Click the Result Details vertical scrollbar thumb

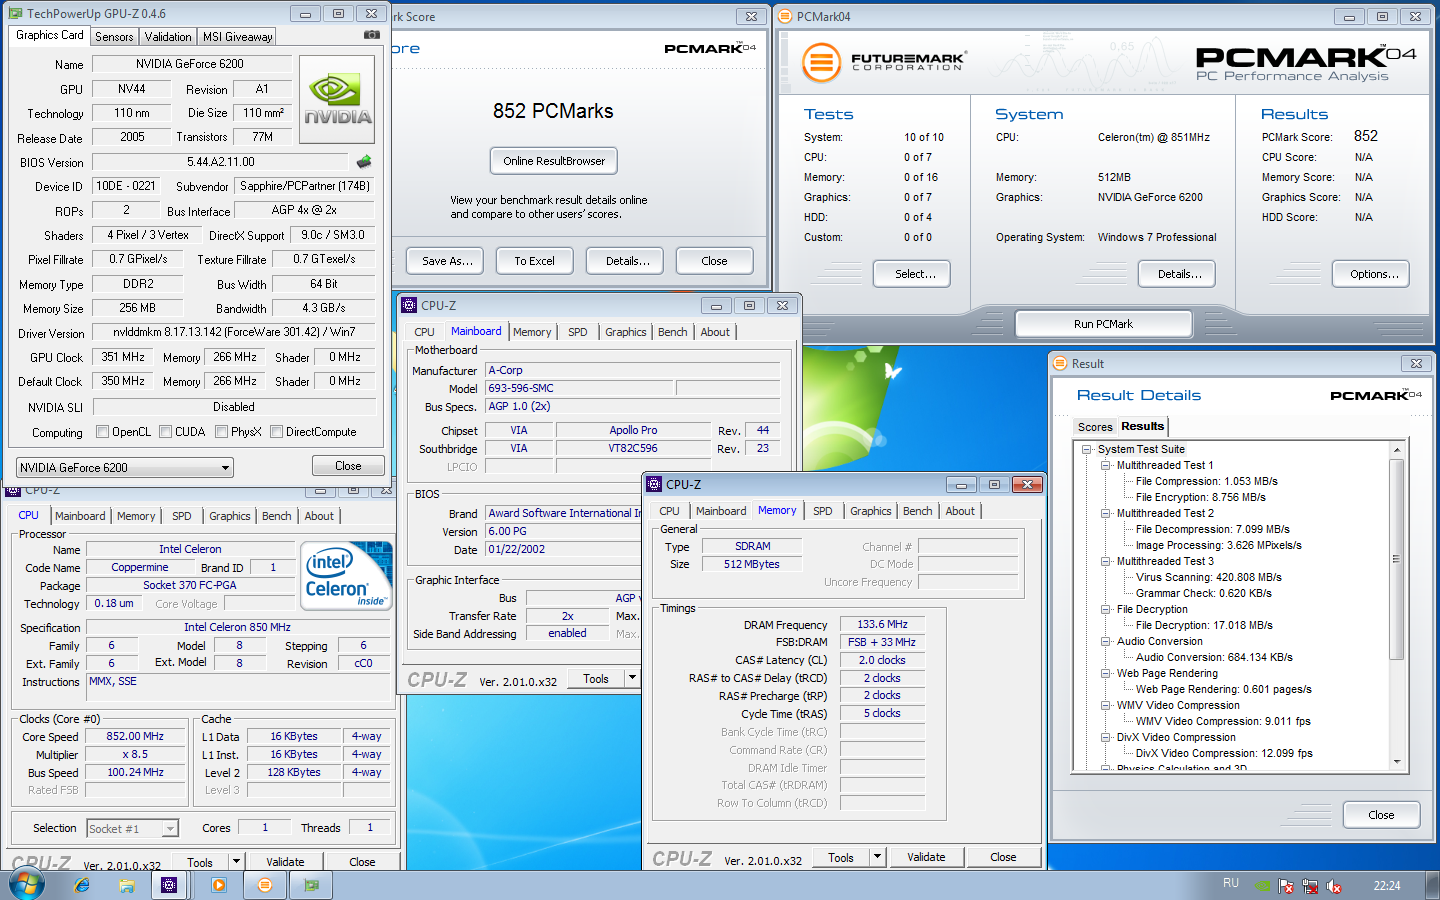1397,560
